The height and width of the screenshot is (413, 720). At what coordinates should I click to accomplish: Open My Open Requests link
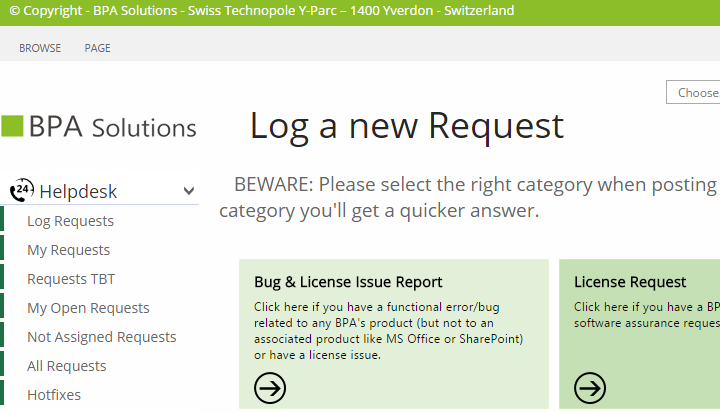(x=88, y=308)
